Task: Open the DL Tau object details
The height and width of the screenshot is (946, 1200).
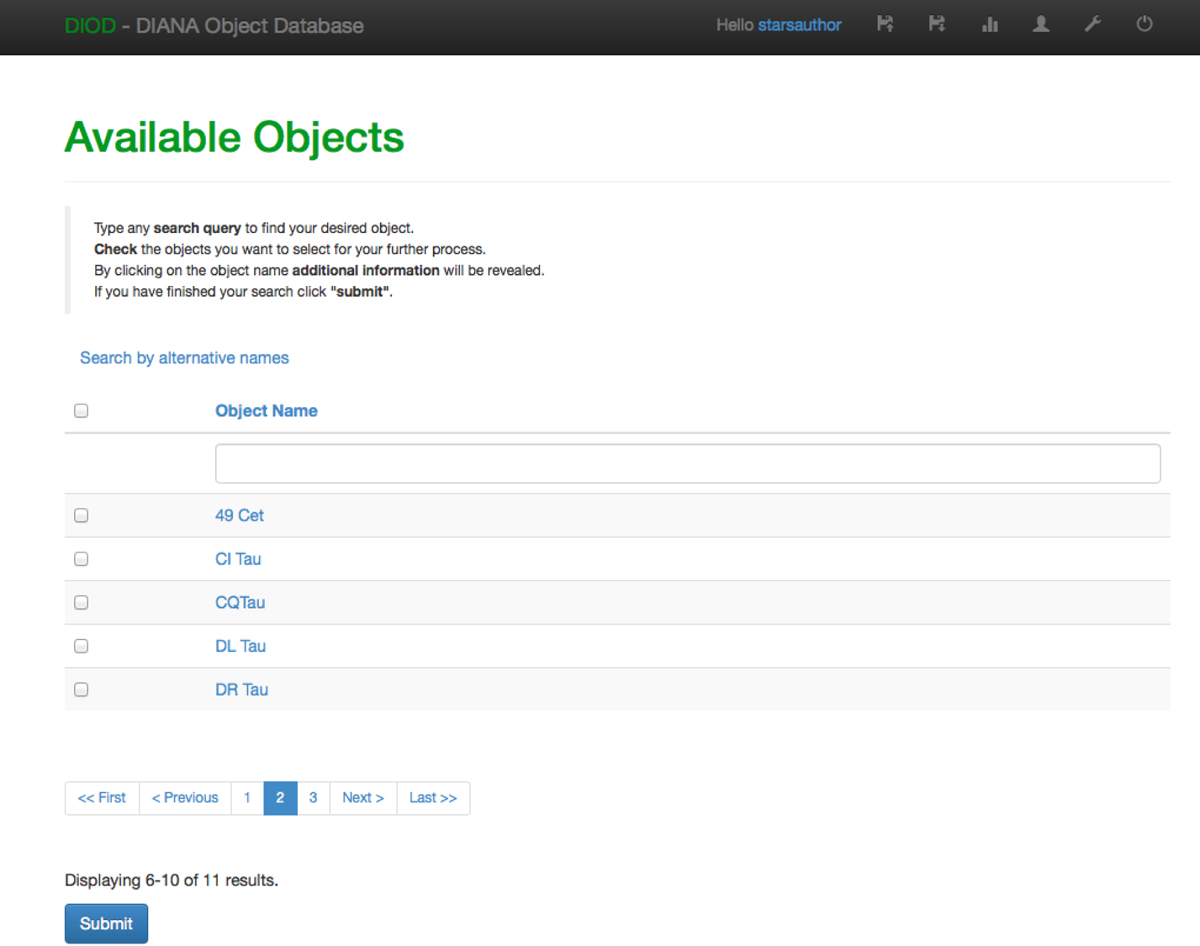Action: point(240,647)
